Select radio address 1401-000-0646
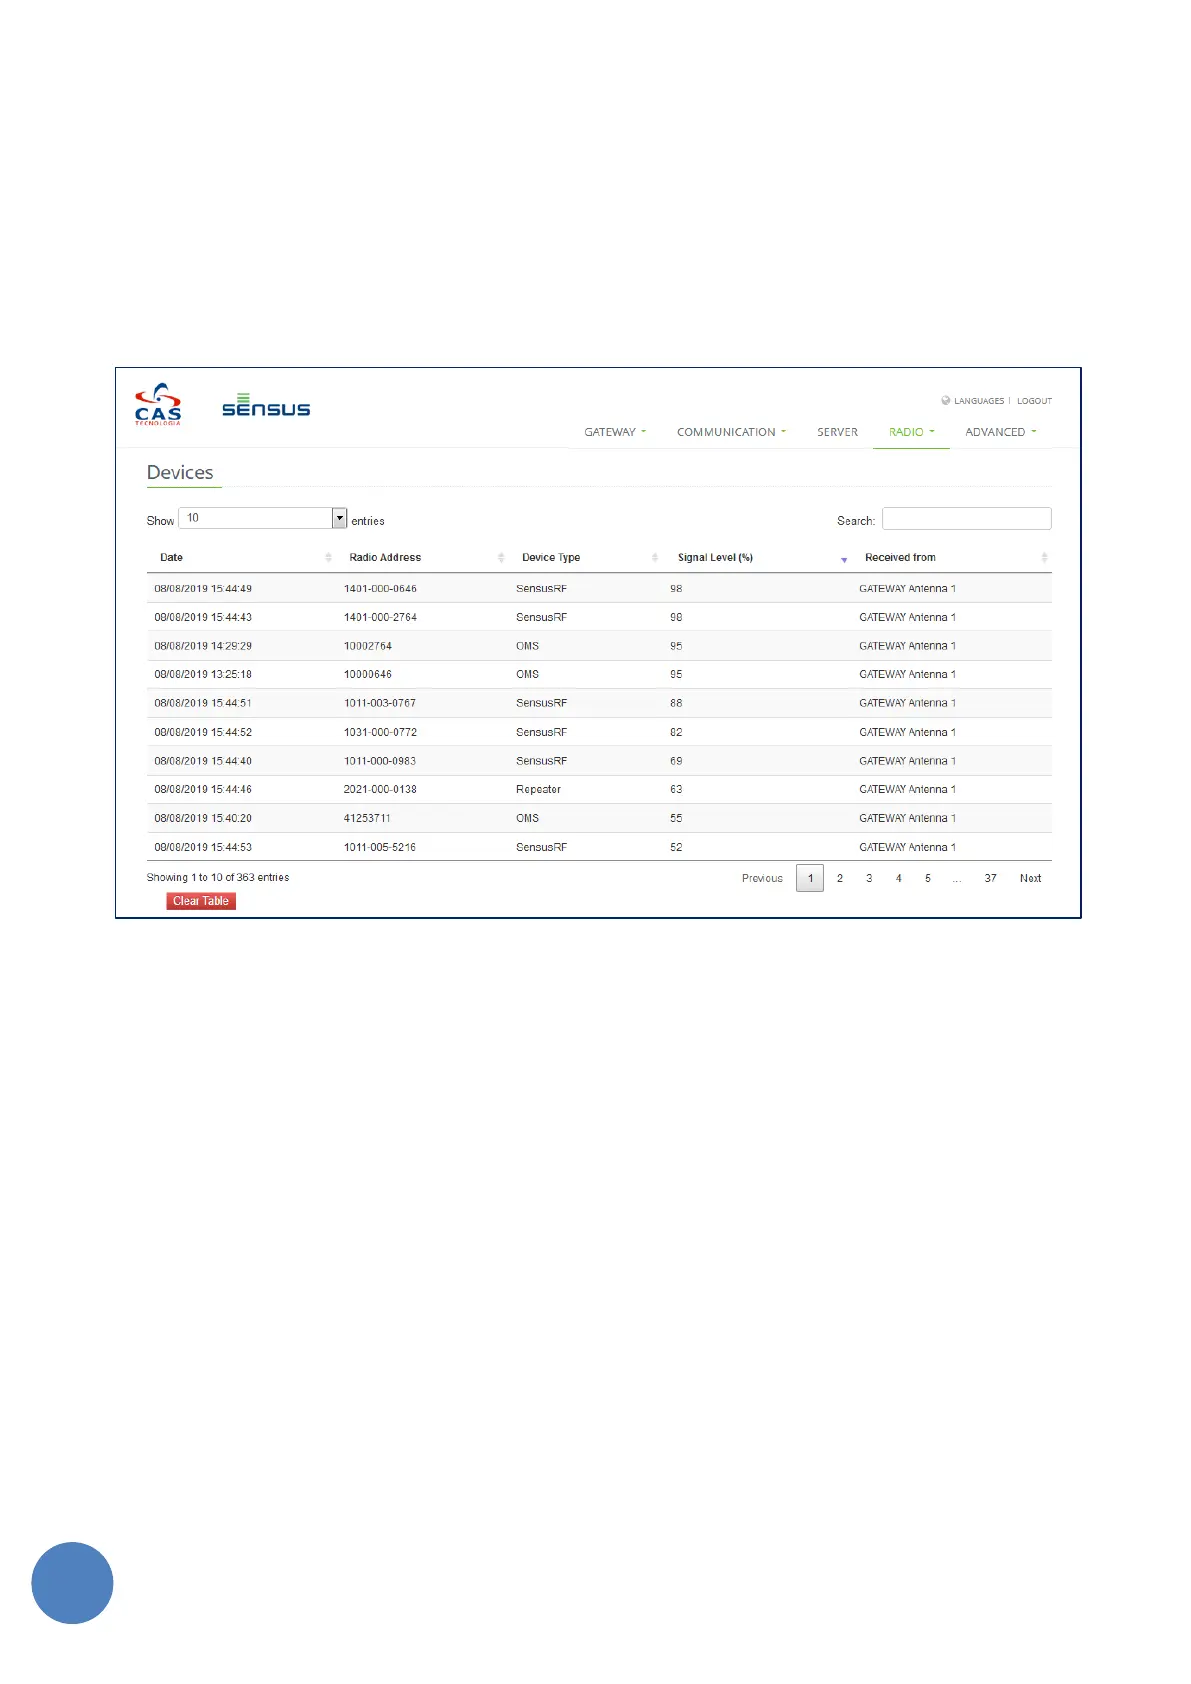The width and height of the screenshot is (1191, 1684). pos(380,589)
